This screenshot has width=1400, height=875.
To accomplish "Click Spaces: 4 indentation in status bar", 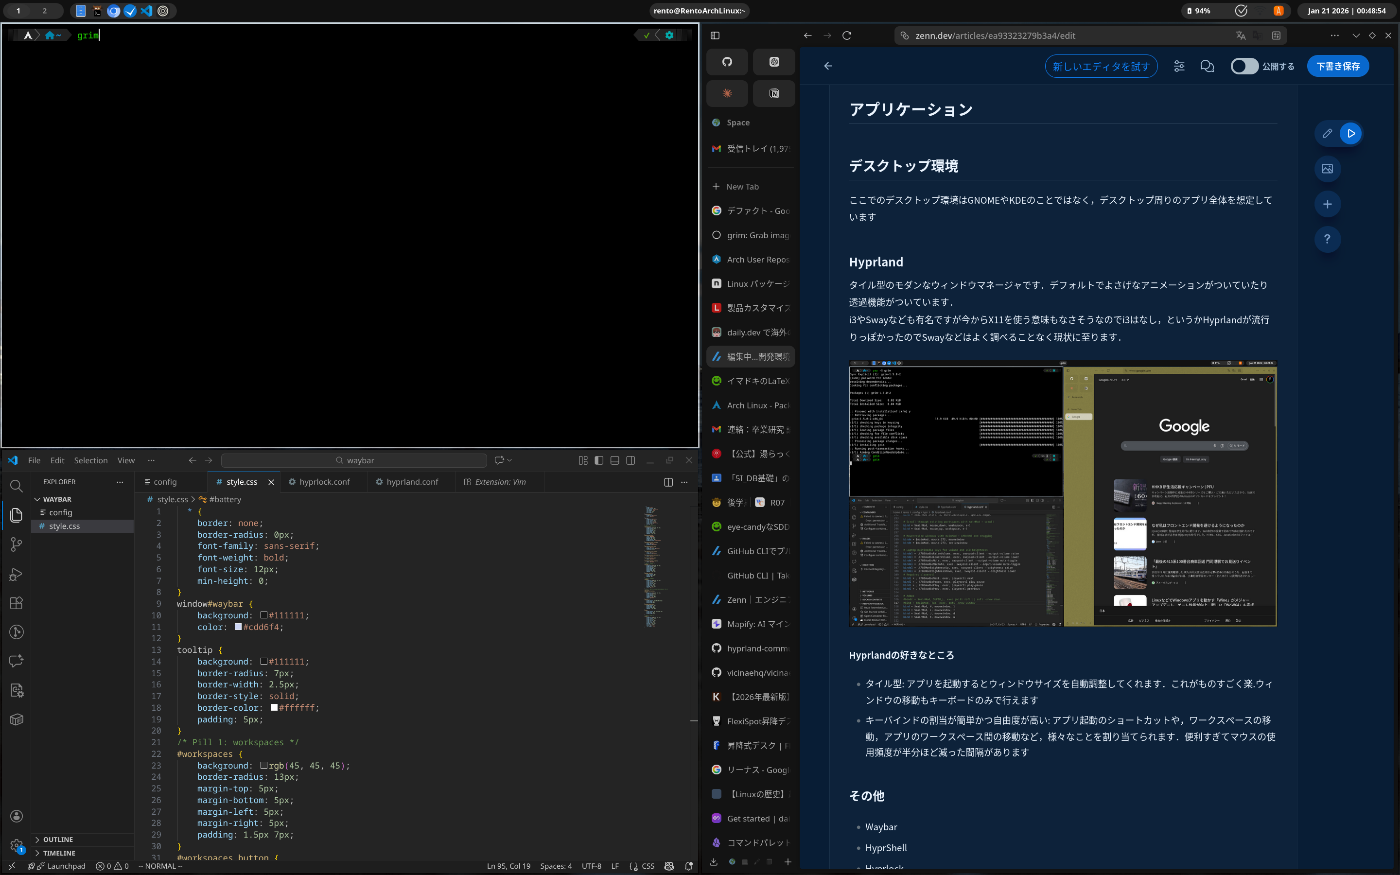I will (x=556, y=866).
